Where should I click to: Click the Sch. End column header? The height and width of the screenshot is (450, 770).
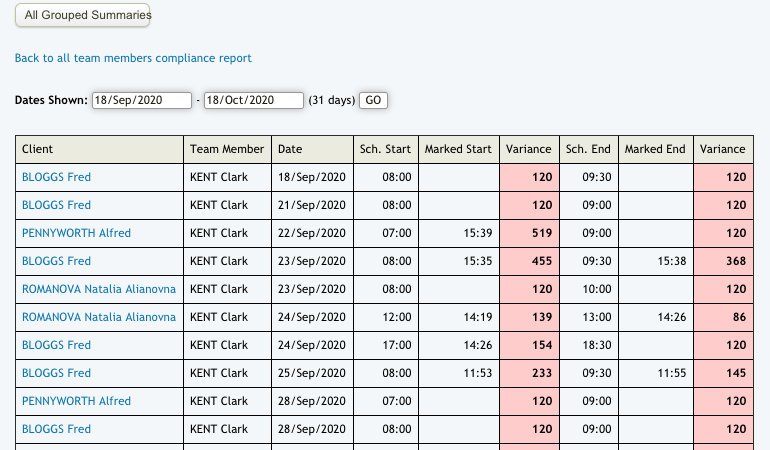tap(588, 149)
